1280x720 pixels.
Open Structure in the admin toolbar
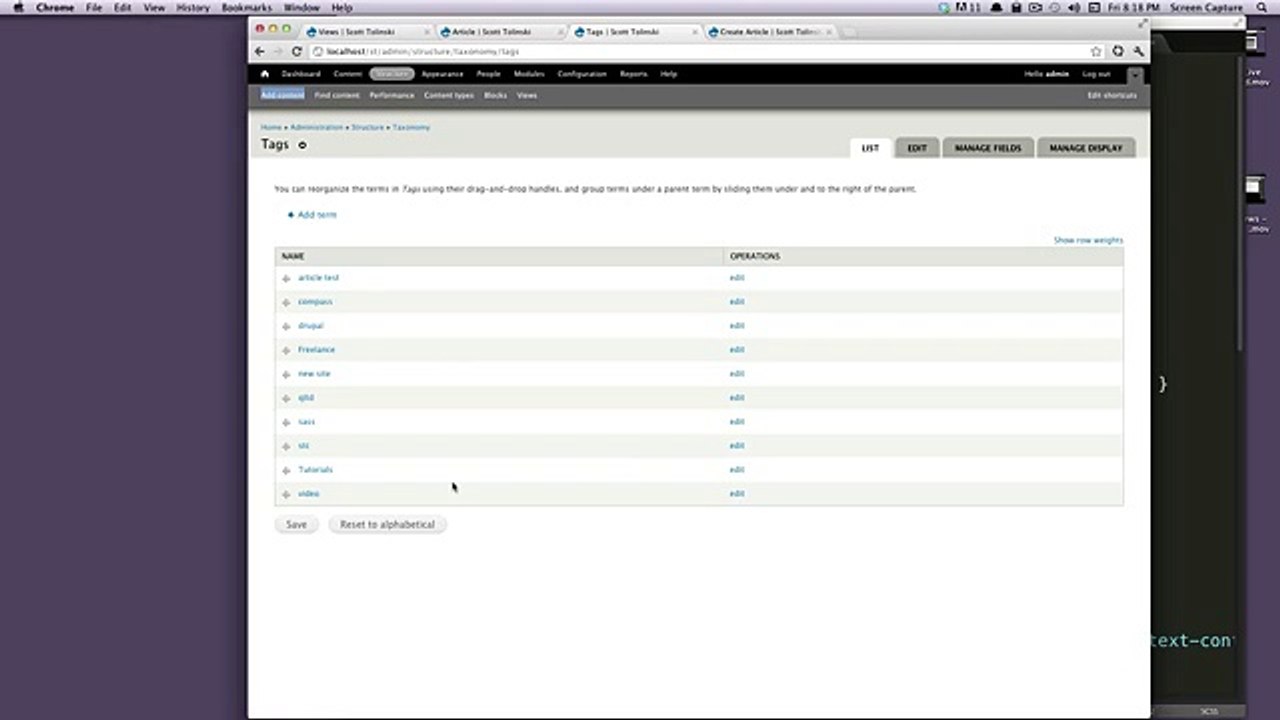391,74
